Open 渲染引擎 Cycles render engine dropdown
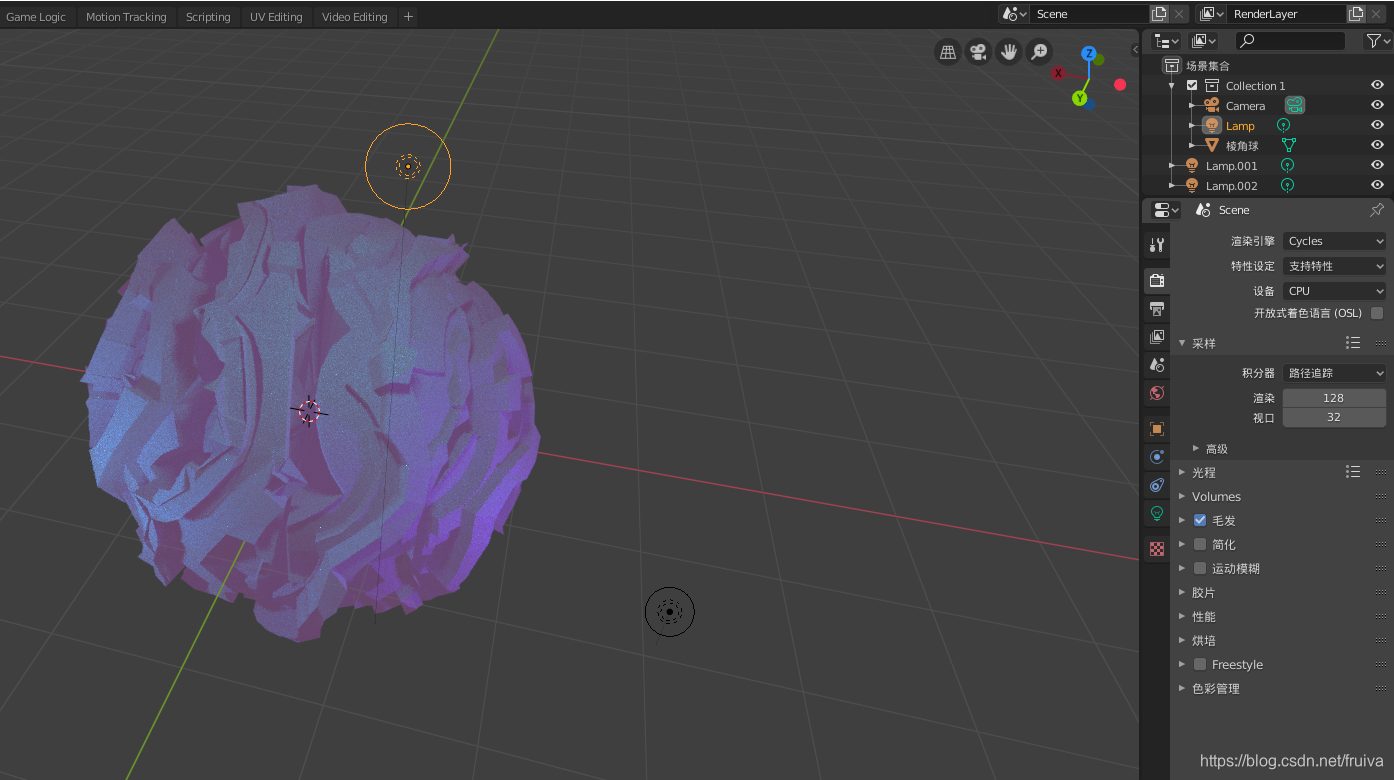This screenshot has height=780, width=1394. (1335, 241)
